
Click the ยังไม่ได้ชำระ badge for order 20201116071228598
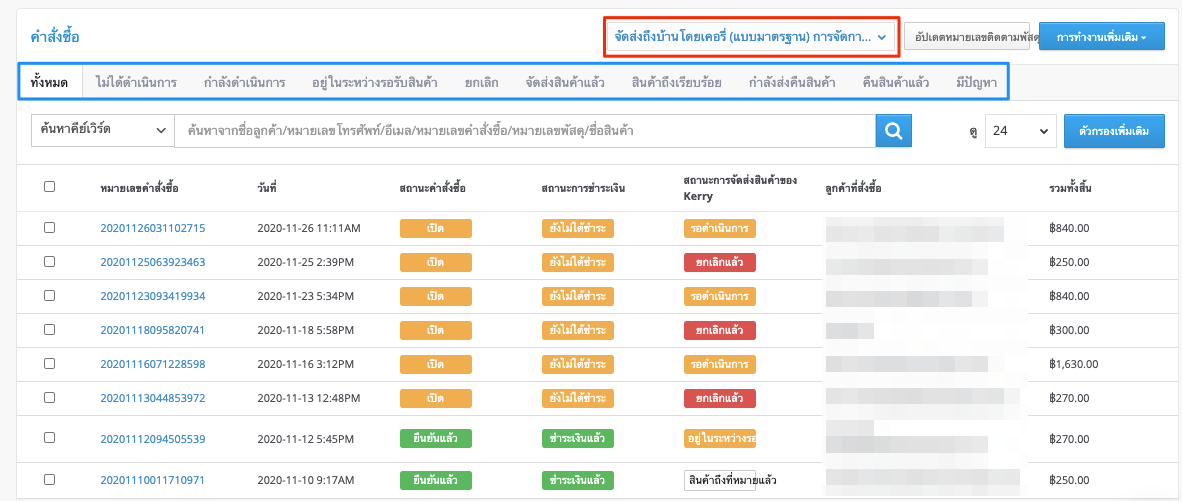[577, 364]
